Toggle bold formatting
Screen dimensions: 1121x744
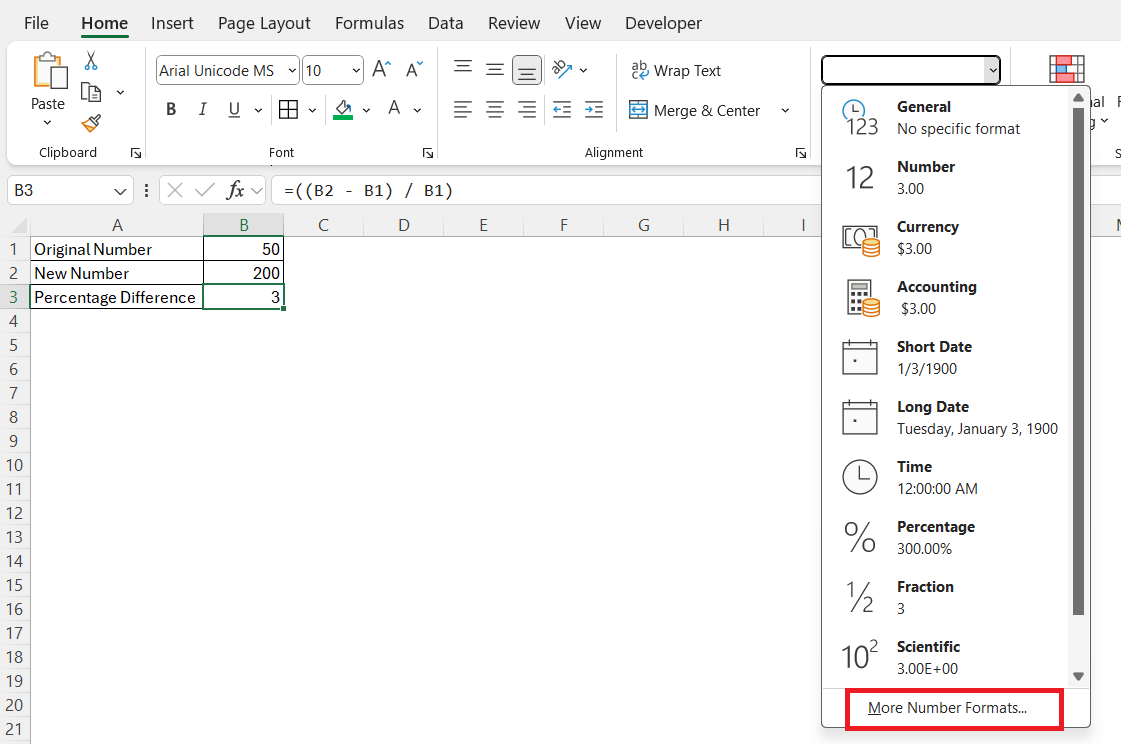point(171,109)
